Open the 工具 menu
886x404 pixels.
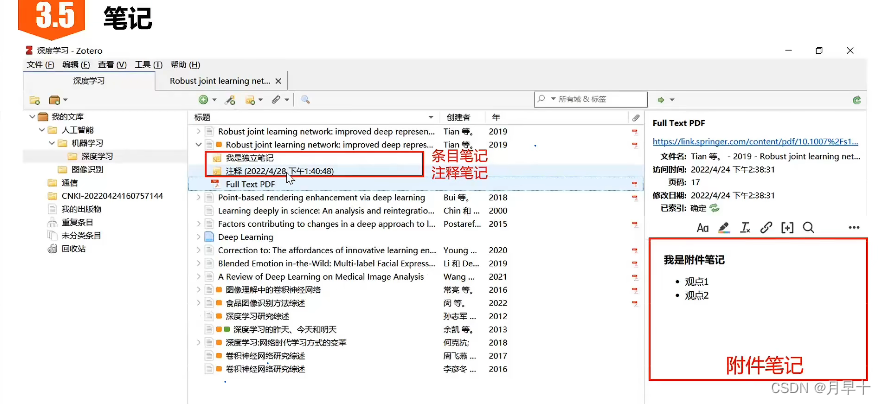click(x=148, y=64)
